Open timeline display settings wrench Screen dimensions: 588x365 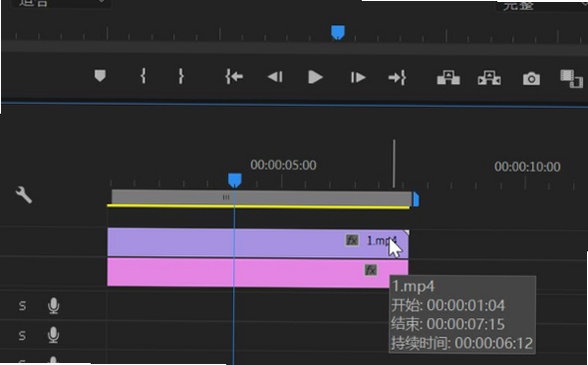pyautogui.click(x=24, y=195)
